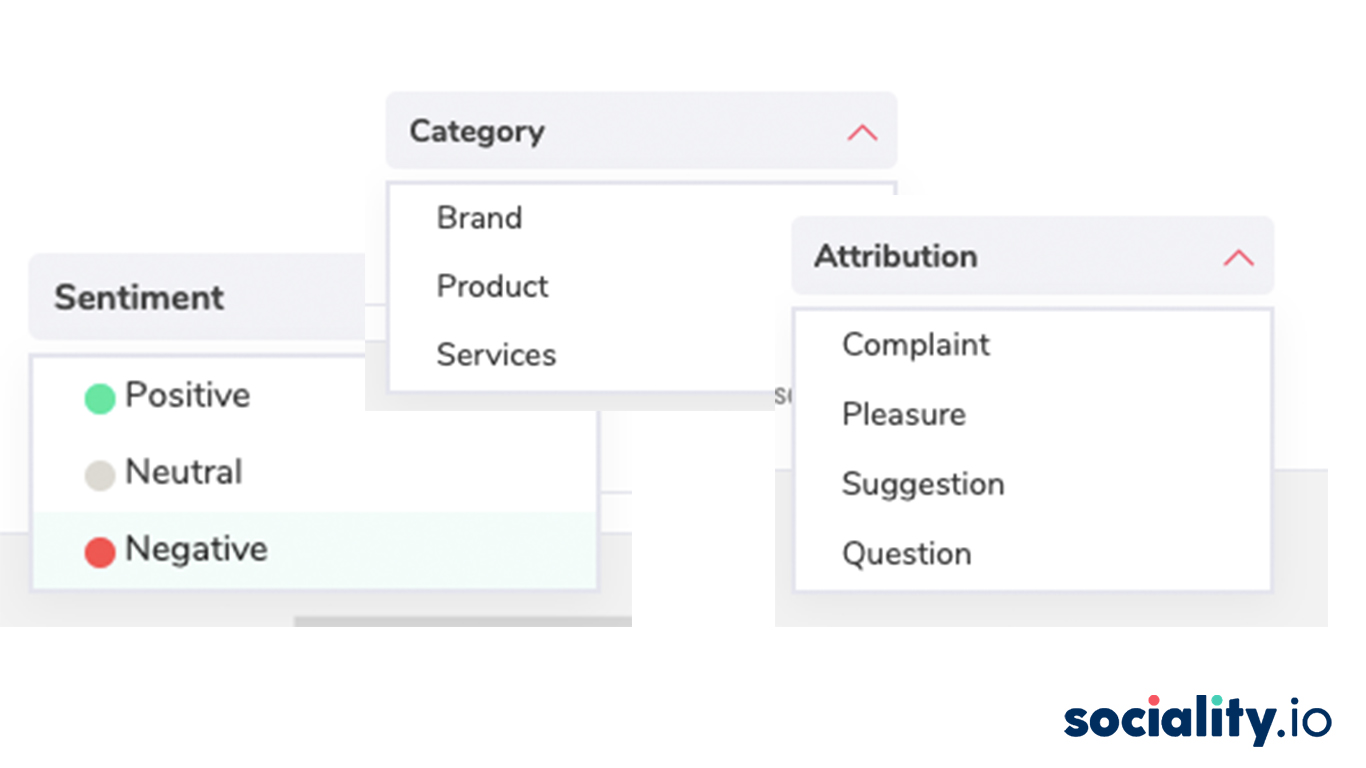Select Positive sentiment option

tap(188, 396)
